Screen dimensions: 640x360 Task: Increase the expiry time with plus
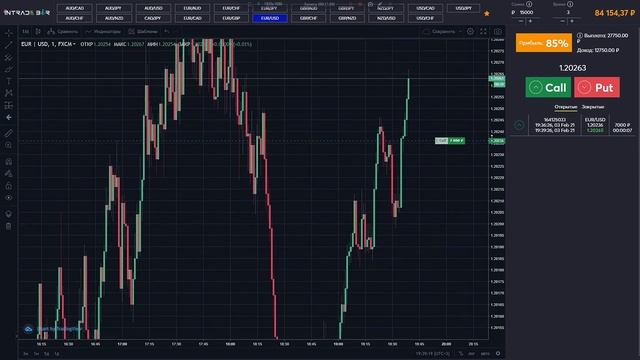(x=572, y=21)
